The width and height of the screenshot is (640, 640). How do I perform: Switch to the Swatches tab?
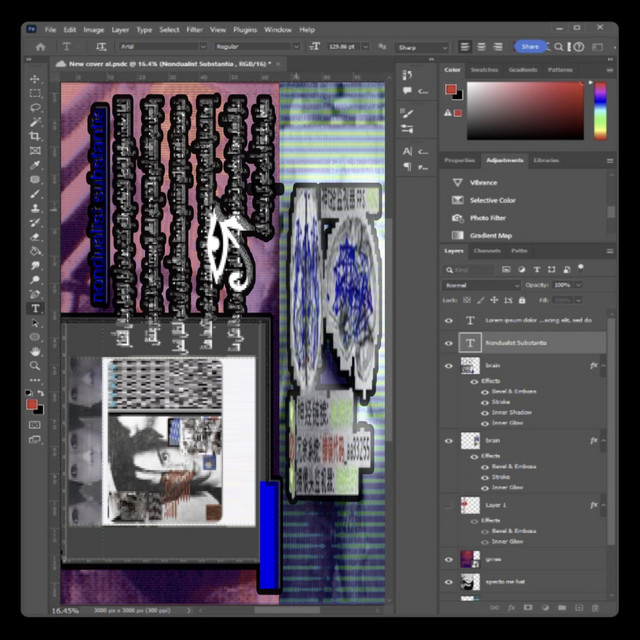[x=484, y=70]
